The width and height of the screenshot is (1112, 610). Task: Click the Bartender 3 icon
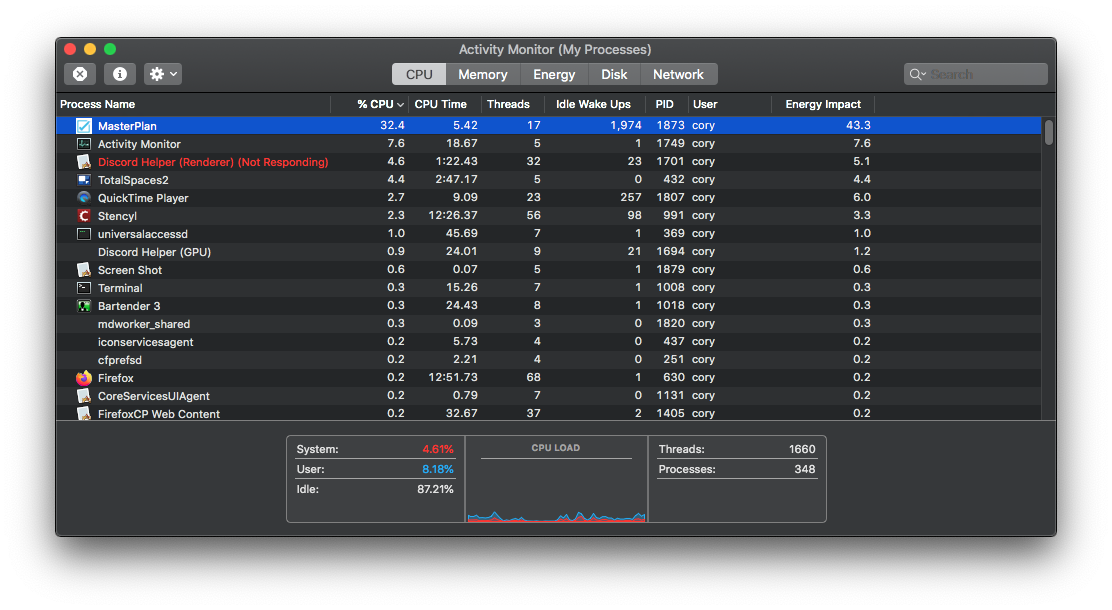84,306
